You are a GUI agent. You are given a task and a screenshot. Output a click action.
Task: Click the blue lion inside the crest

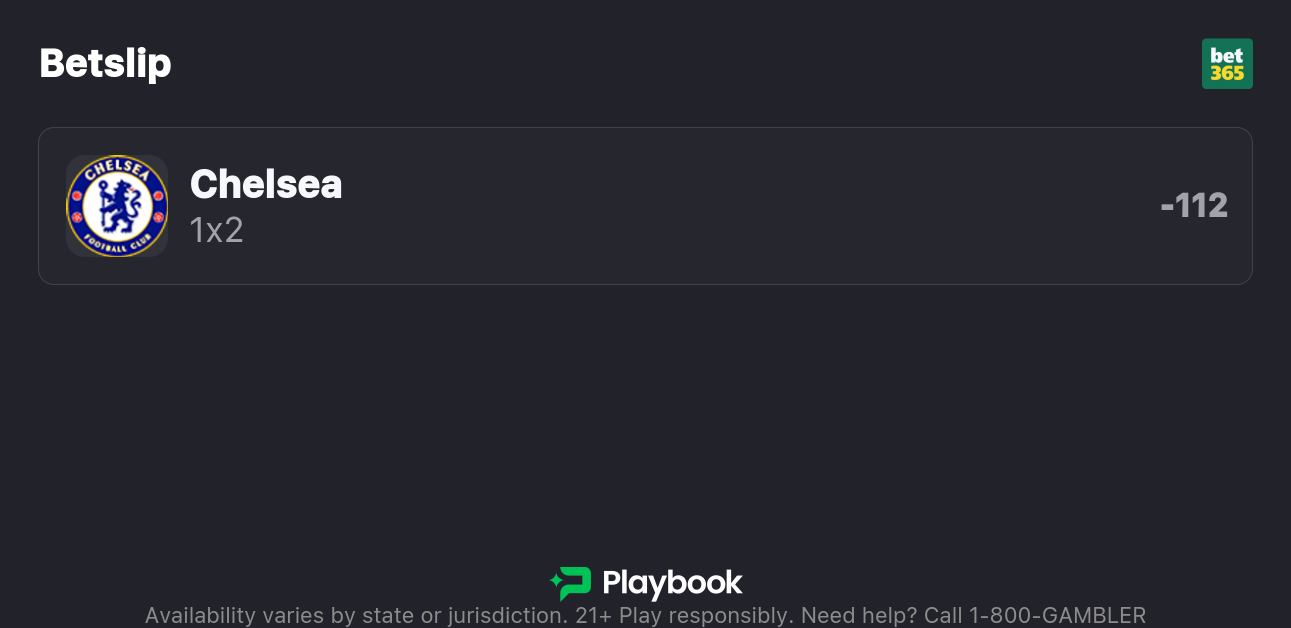tap(117, 205)
